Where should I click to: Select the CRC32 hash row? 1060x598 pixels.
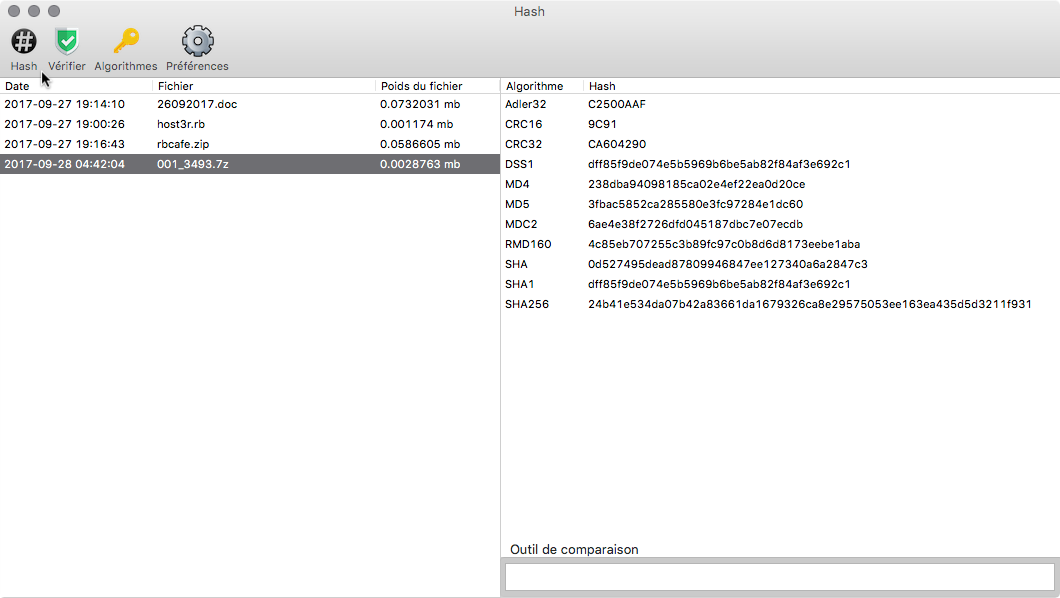[780, 144]
